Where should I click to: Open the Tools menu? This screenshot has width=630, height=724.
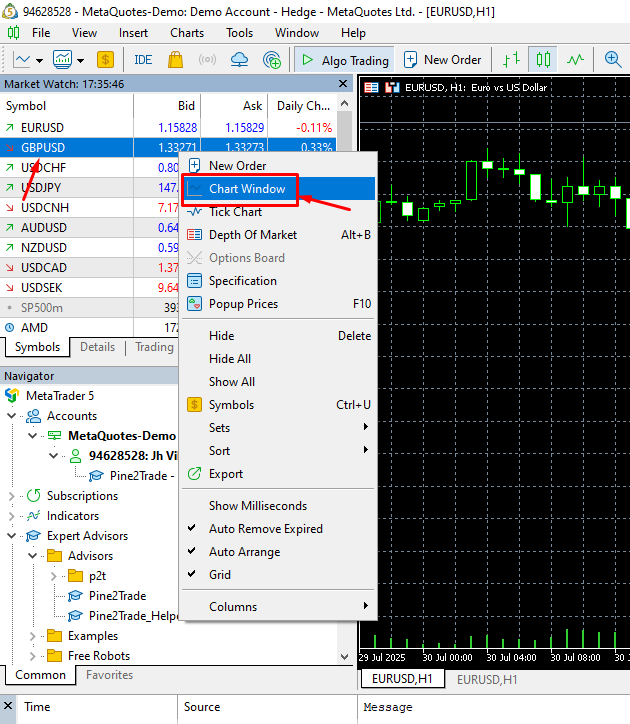pyautogui.click(x=239, y=33)
